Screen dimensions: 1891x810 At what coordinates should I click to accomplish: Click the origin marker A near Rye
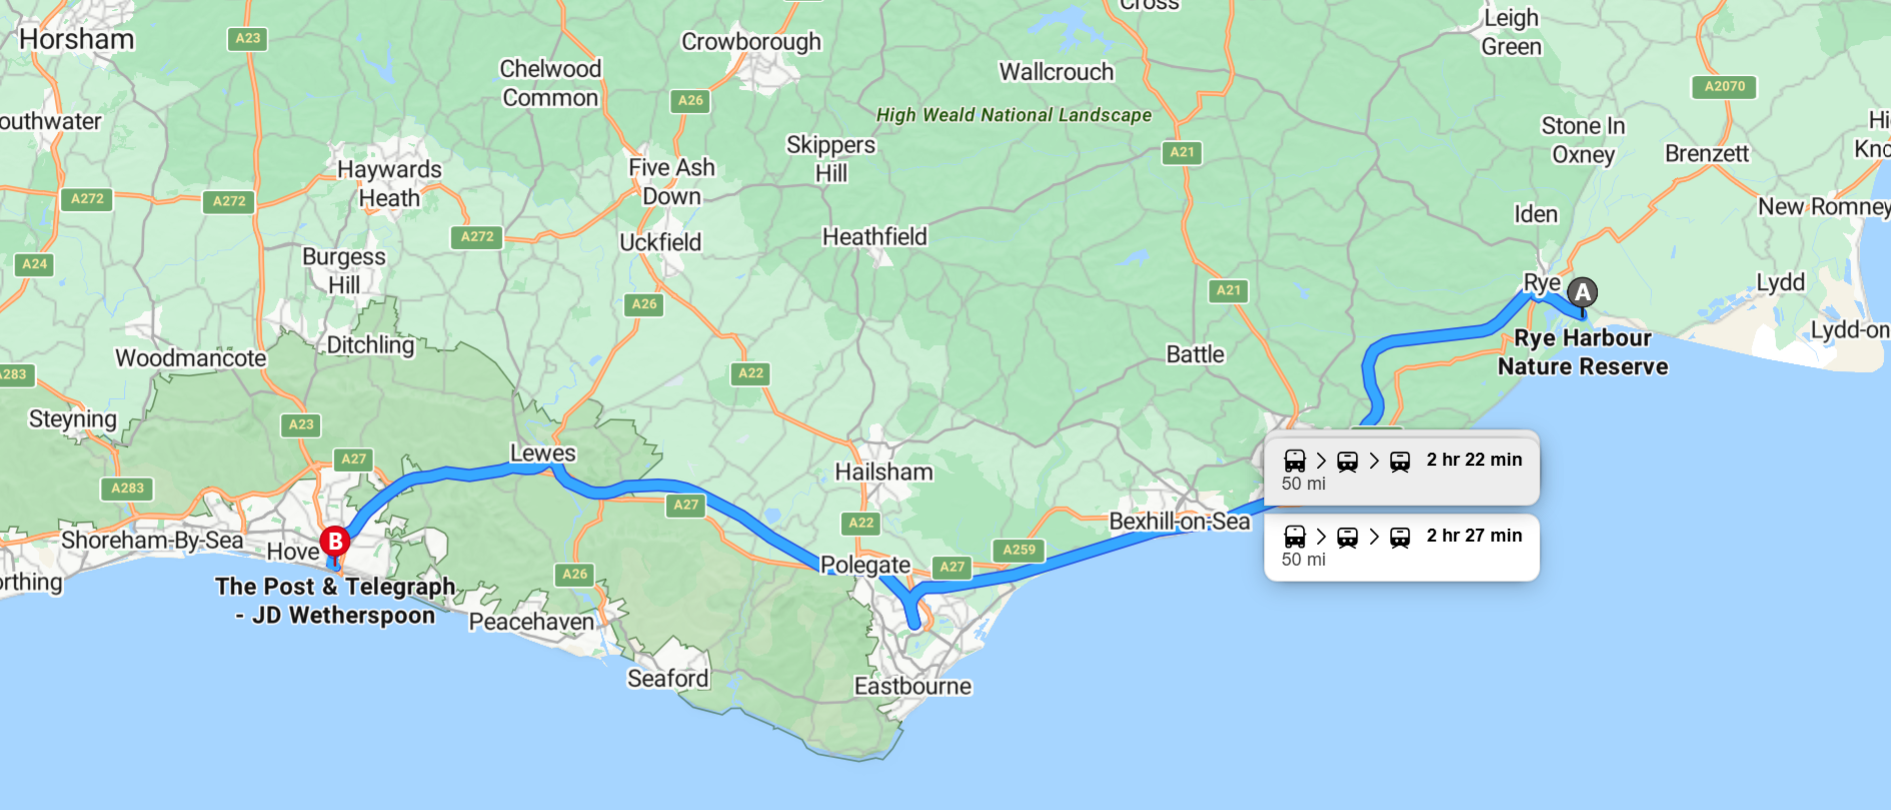click(x=1582, y=293)
